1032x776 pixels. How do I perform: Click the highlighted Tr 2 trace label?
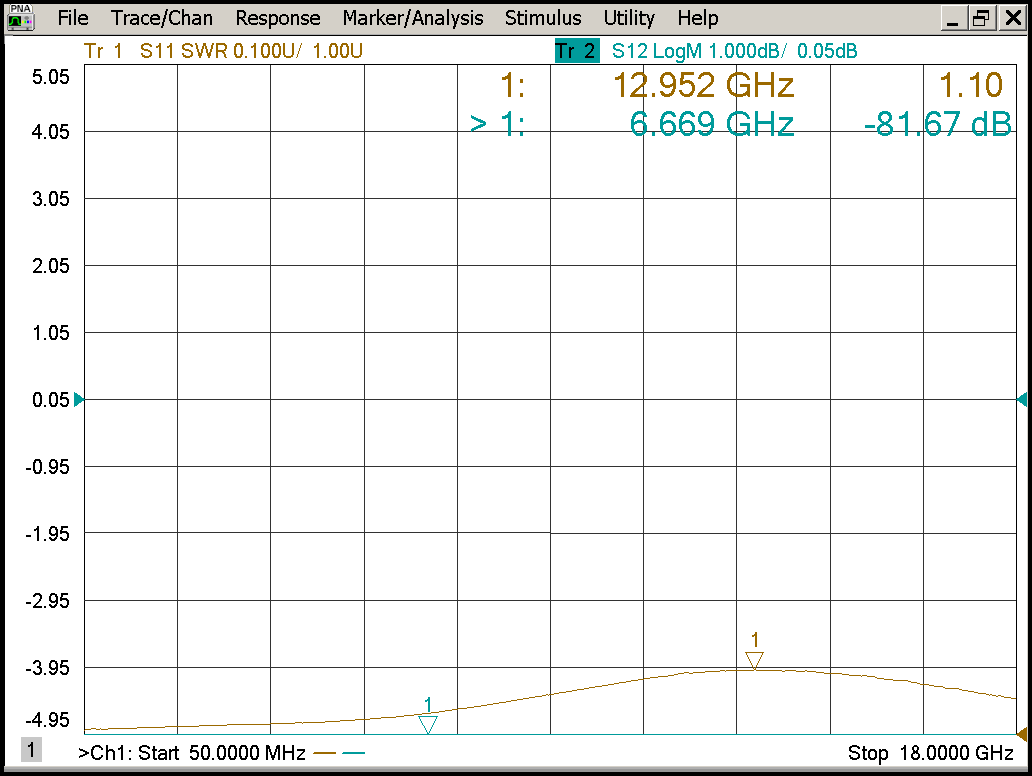coord(575,51)
